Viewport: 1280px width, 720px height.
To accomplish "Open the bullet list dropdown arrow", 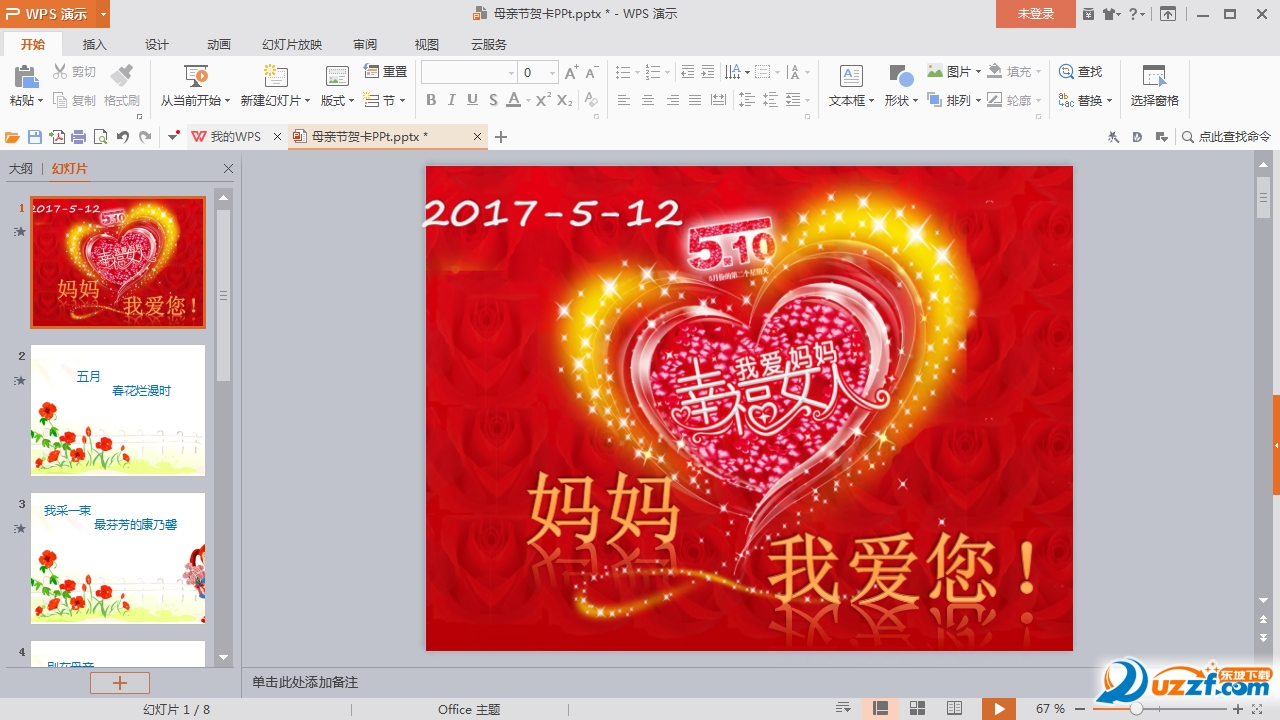I will pos(637,73).
